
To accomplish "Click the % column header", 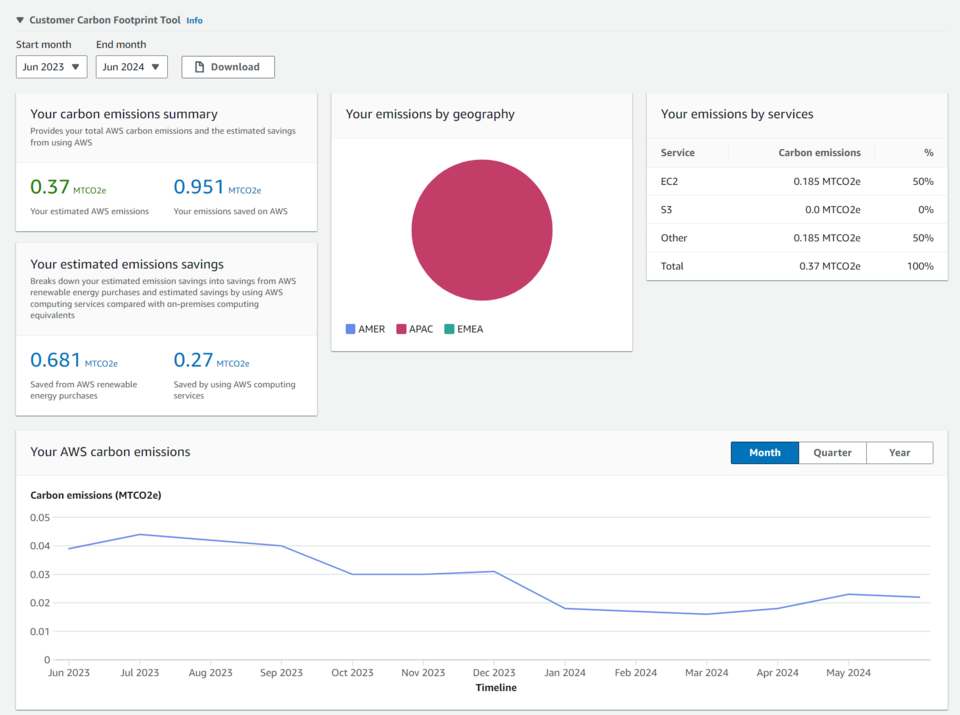I will coord(929,152).
